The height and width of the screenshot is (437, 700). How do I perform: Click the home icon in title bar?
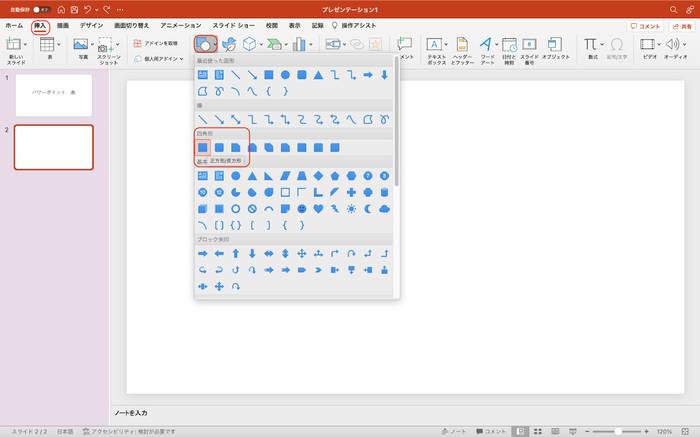coord(61,9)
